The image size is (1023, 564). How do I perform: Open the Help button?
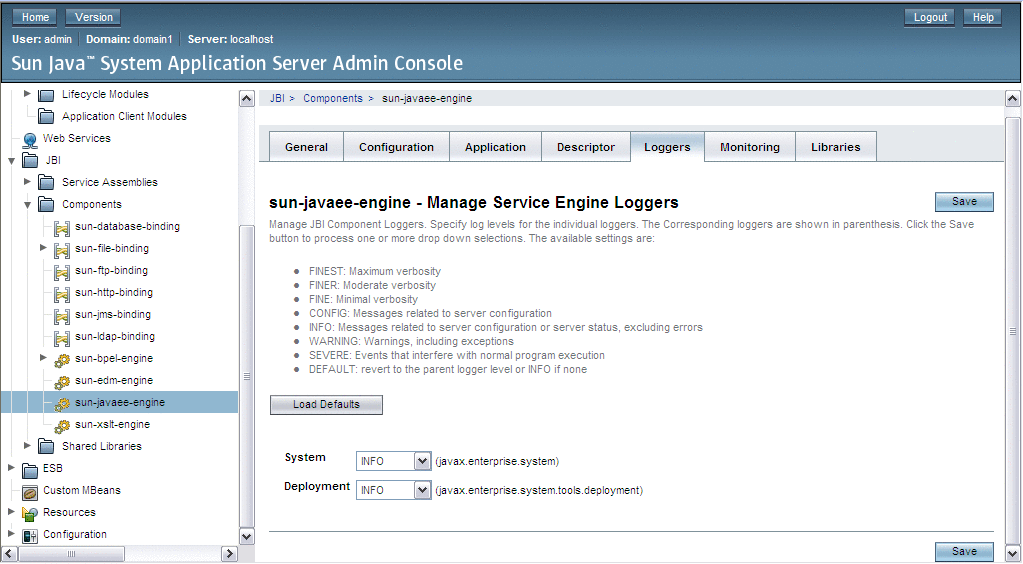[x=983, y=18]
